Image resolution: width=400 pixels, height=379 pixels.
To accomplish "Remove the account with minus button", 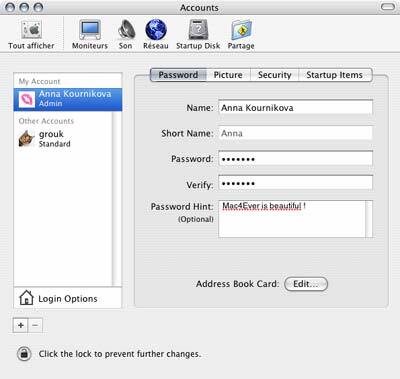I will pyautogui.click(x=35, y=325).
